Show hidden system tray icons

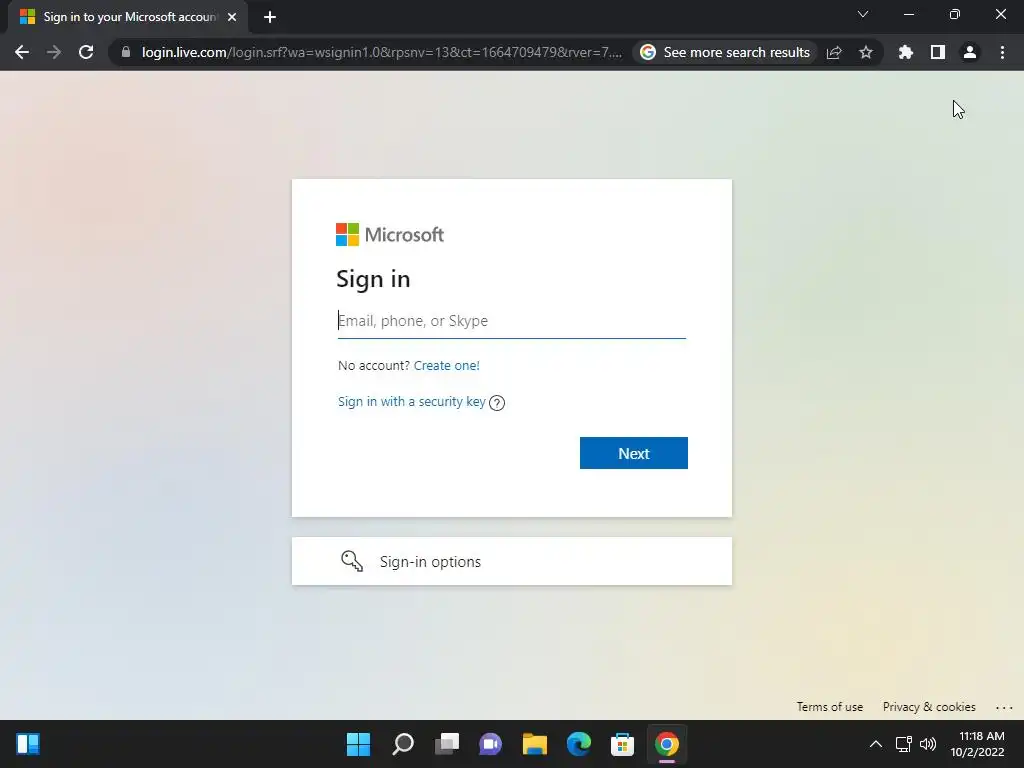click(876, 744)
